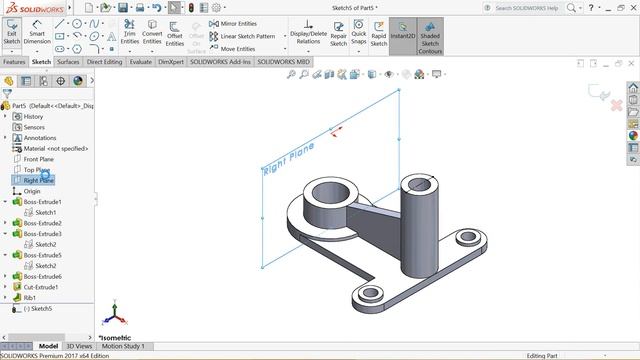The height and width of the screenshot is (360, 640).
Task: Select the Spline tool
Action: point(94,24)
